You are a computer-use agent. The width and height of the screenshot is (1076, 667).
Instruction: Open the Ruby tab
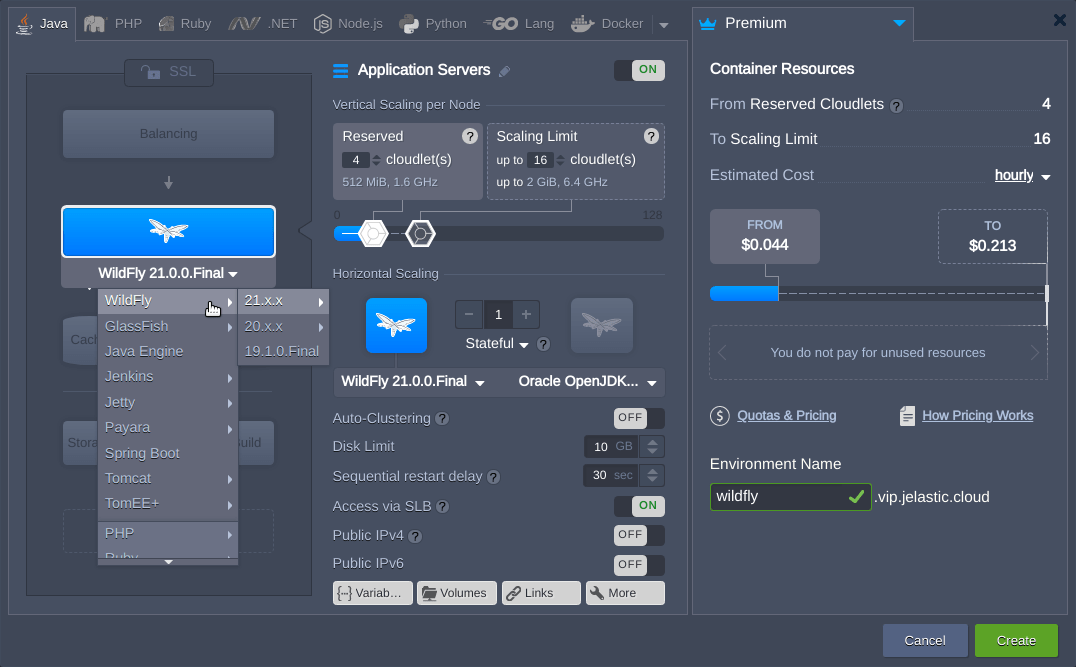pyautogui.click(x=185, y=24)
